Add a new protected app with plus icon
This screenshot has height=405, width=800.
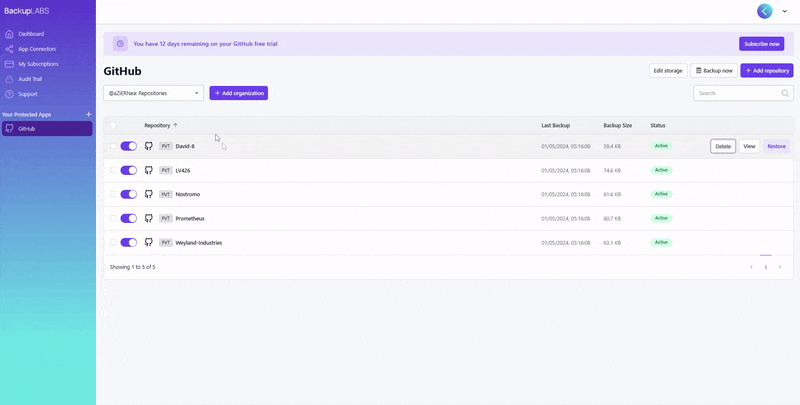point(88,115)
